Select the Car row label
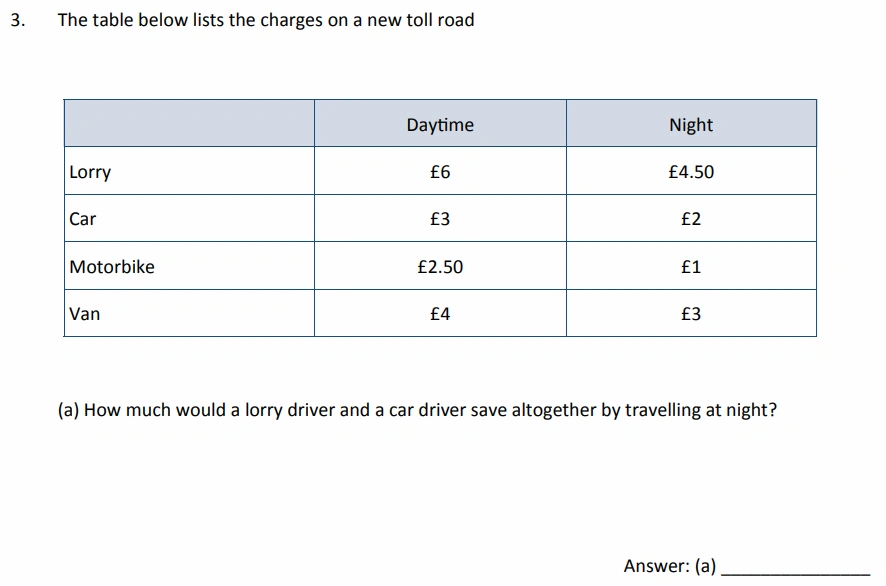The height and width of the screenshot is (586, 886). coord(82,219)
